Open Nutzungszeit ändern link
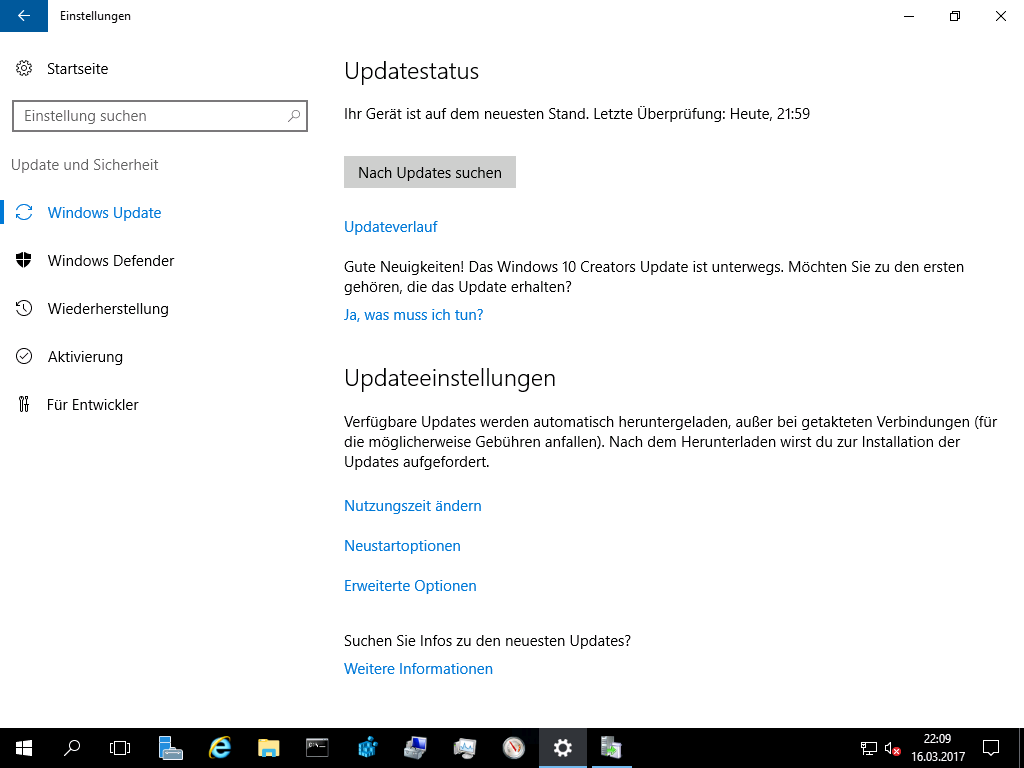Viewport: 1024px width, 768px height. click(413, 506)
